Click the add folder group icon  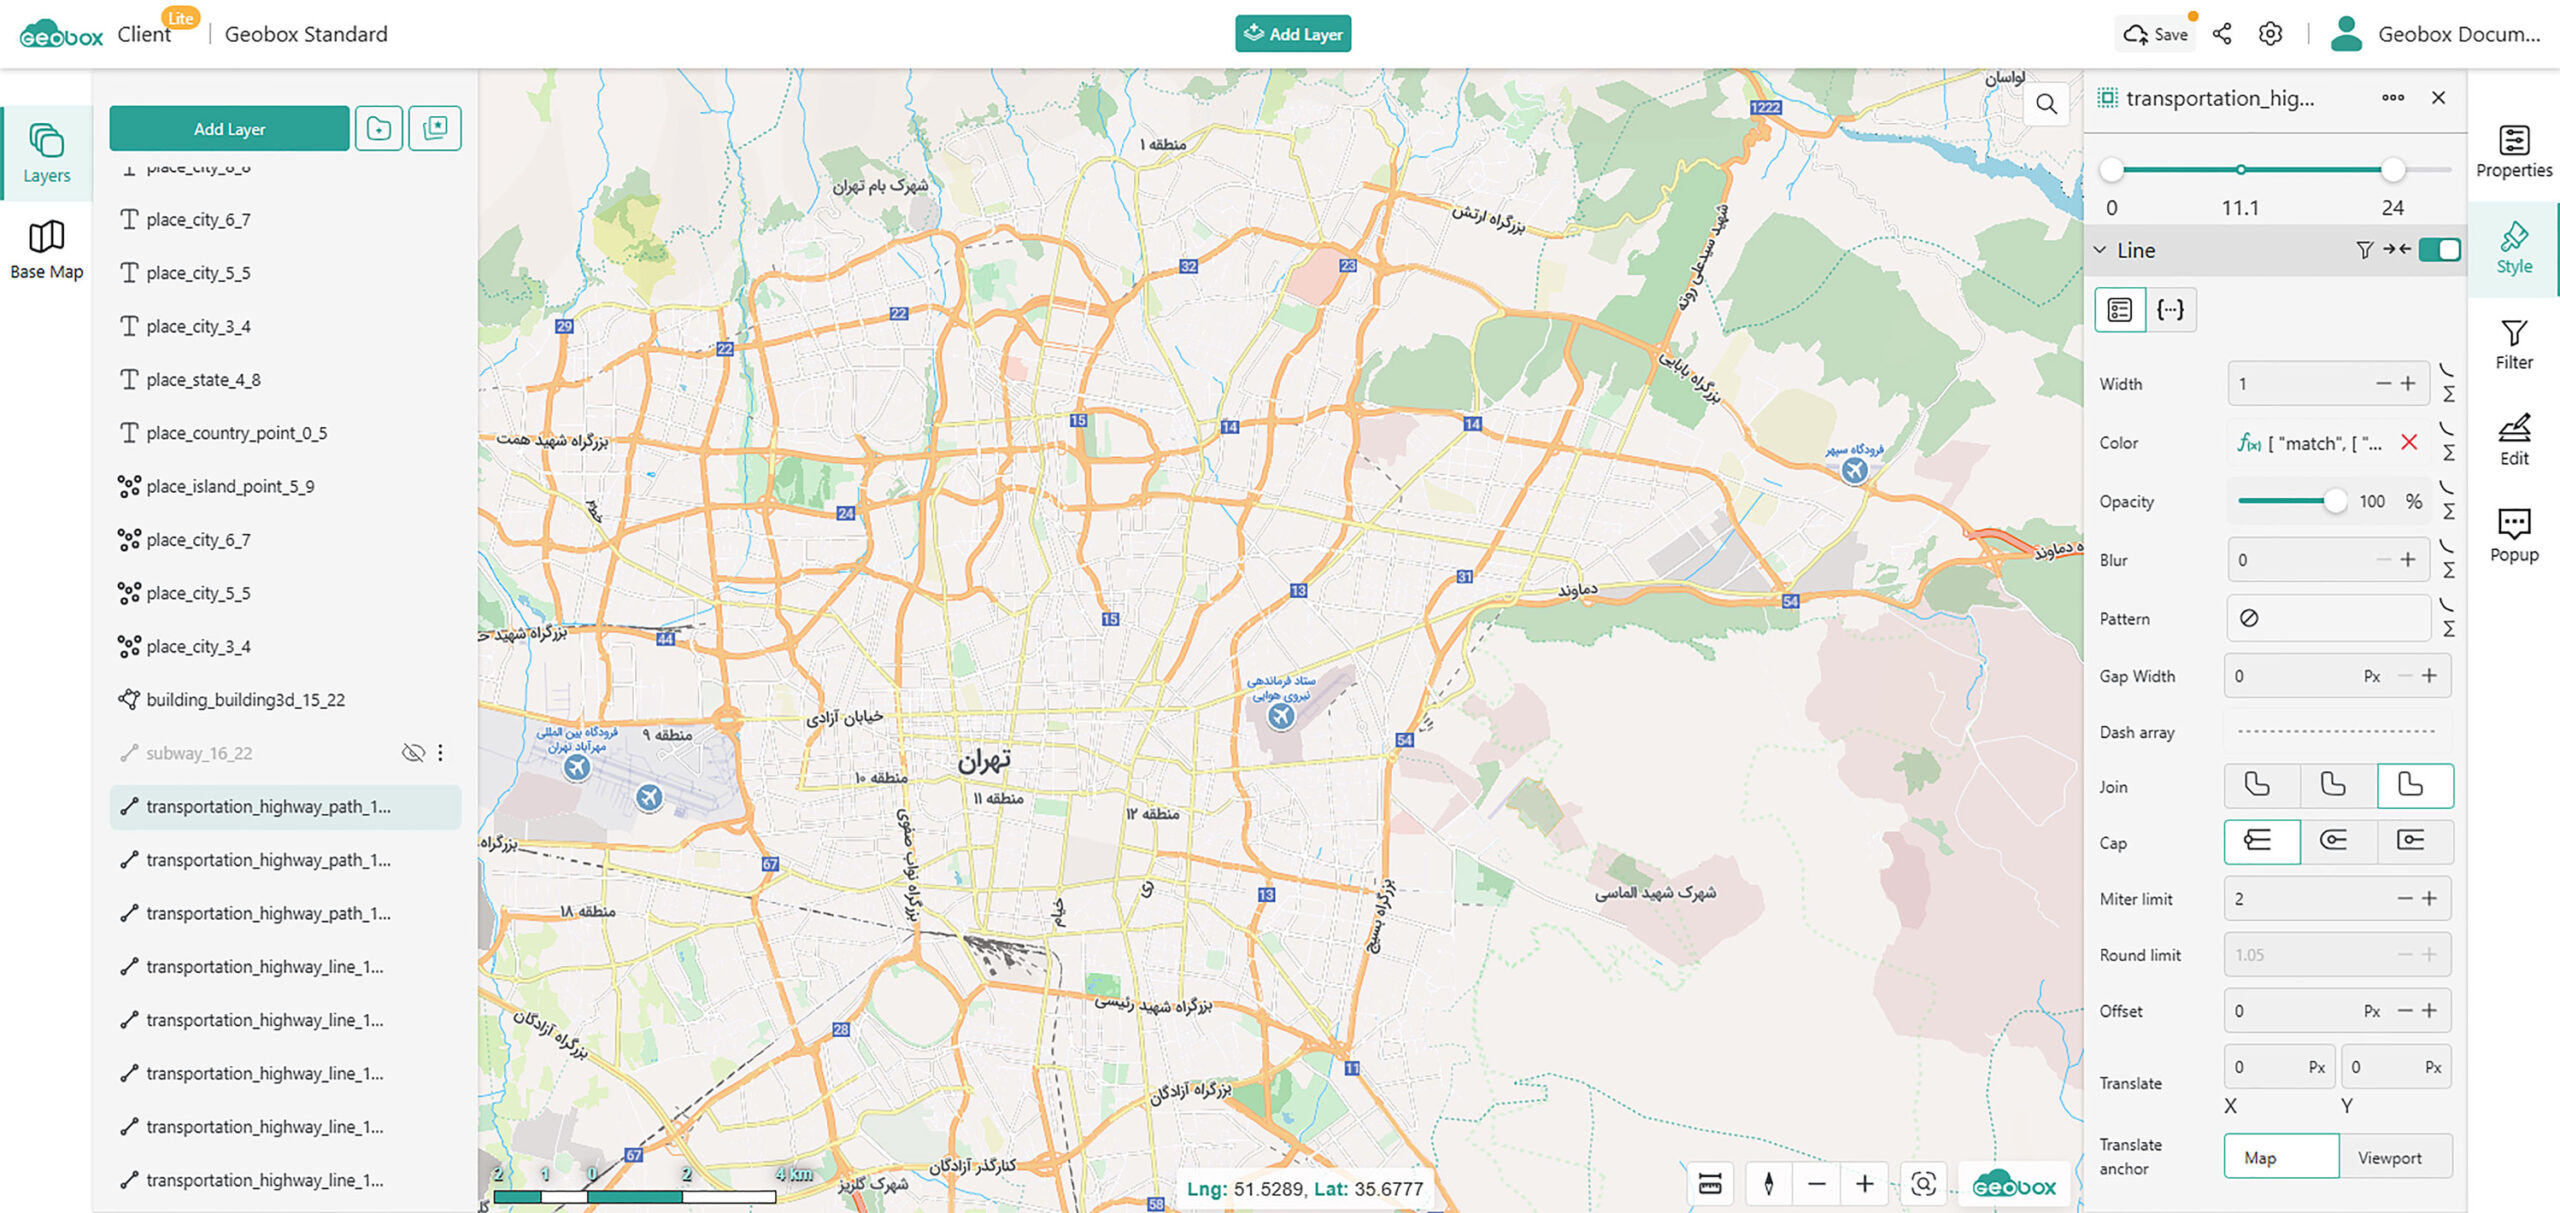pos(378,128)
